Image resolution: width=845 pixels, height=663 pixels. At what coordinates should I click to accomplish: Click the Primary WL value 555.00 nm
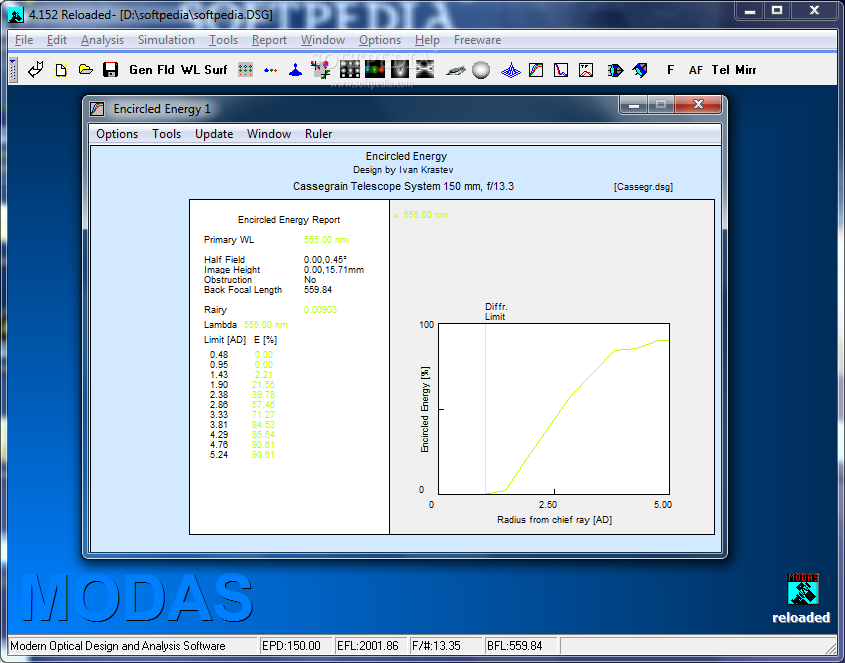click(325, 240)
